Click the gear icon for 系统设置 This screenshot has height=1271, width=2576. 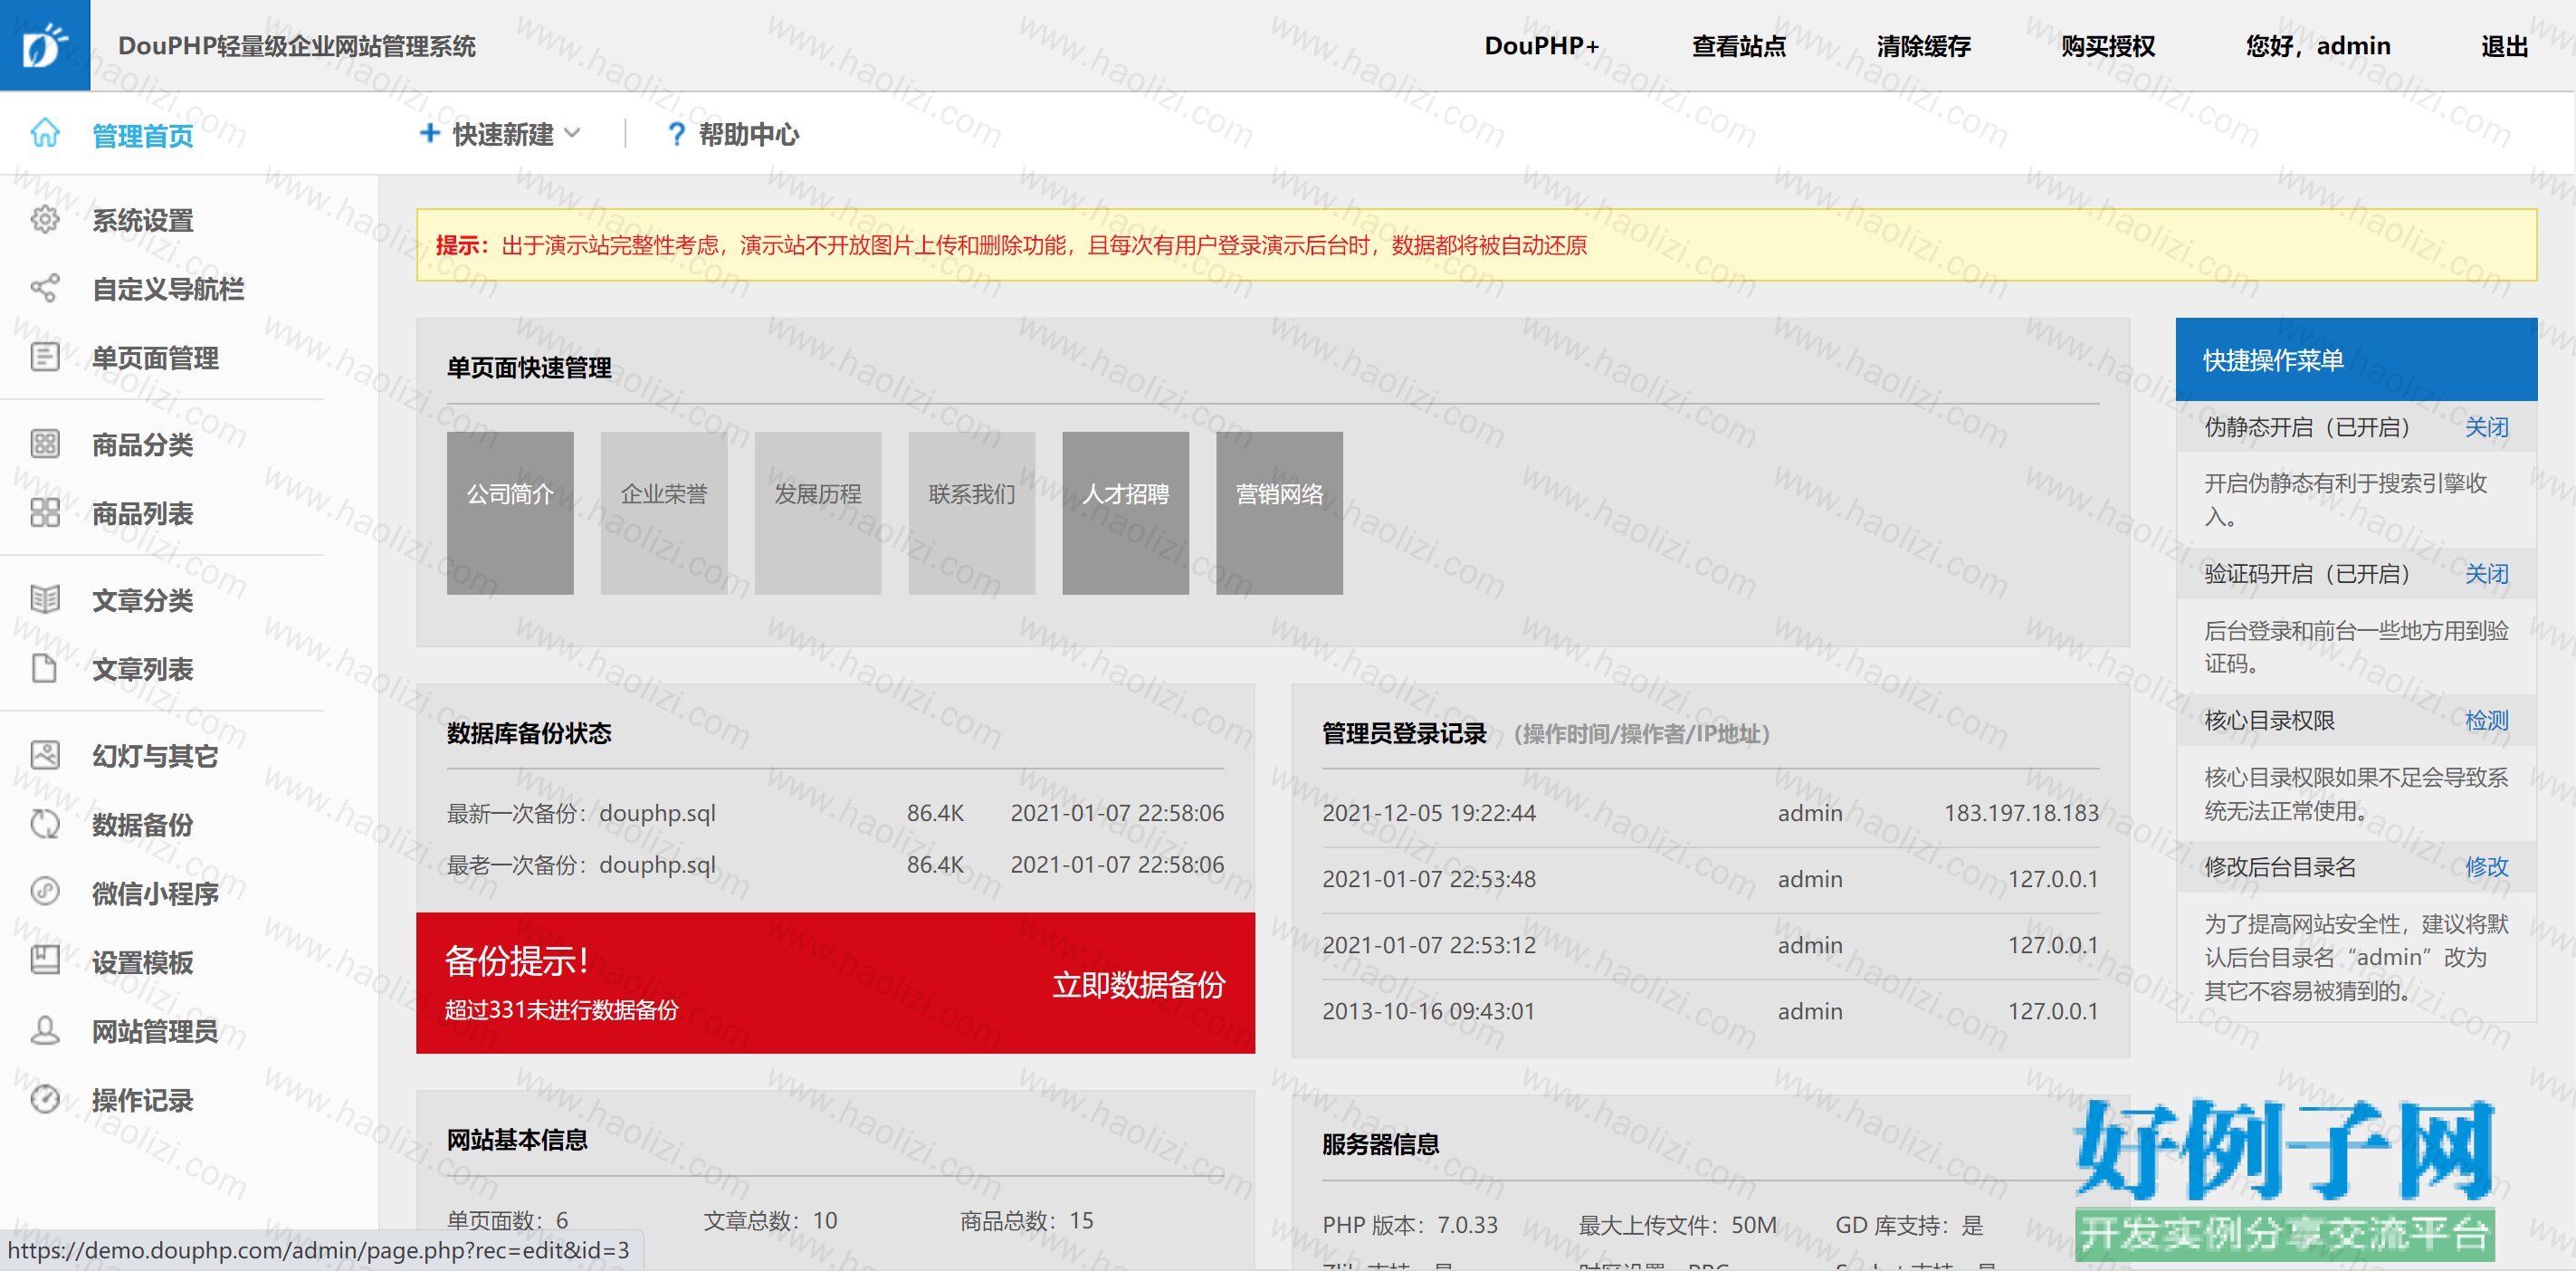click(x=45, y=219)
